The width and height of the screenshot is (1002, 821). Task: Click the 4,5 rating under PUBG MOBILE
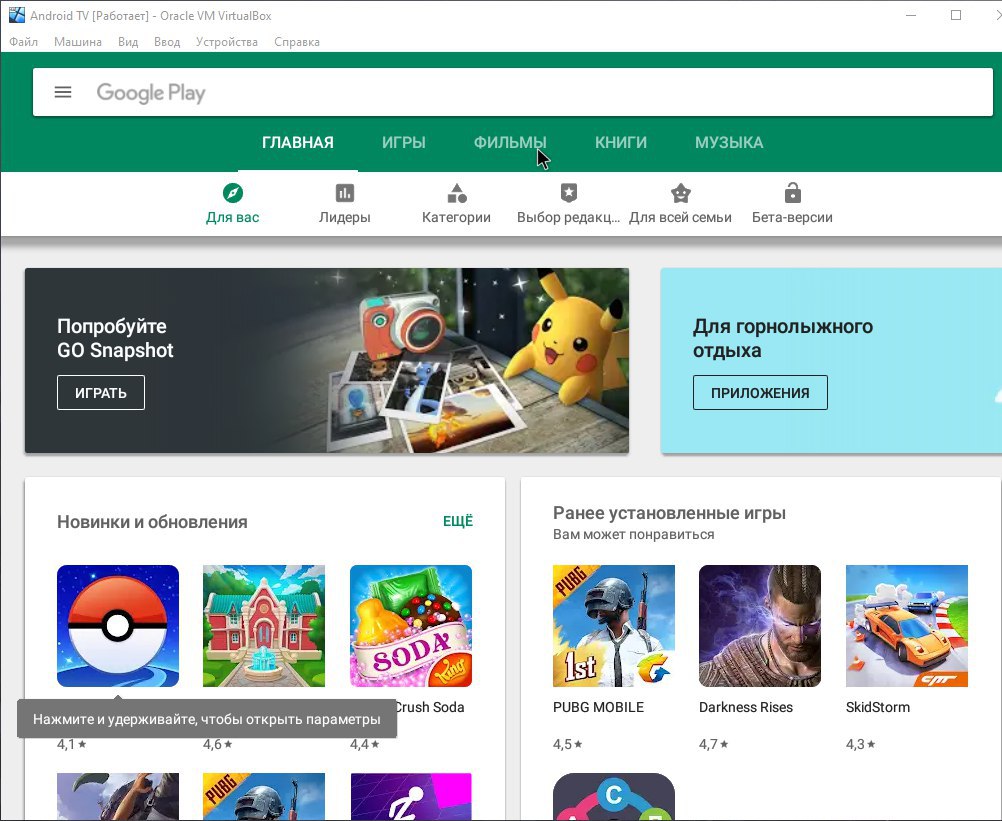567,744
